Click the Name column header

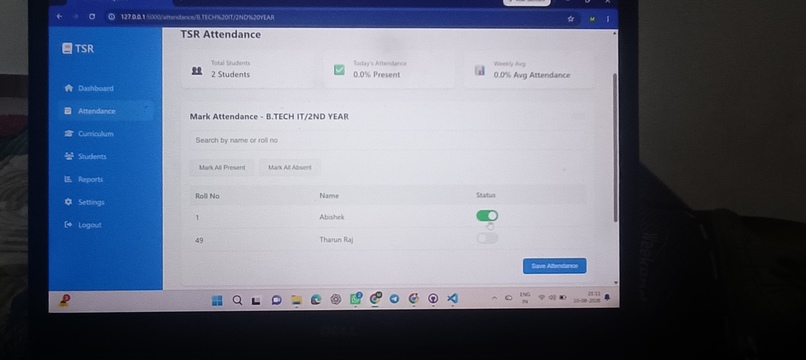(329, 195)
